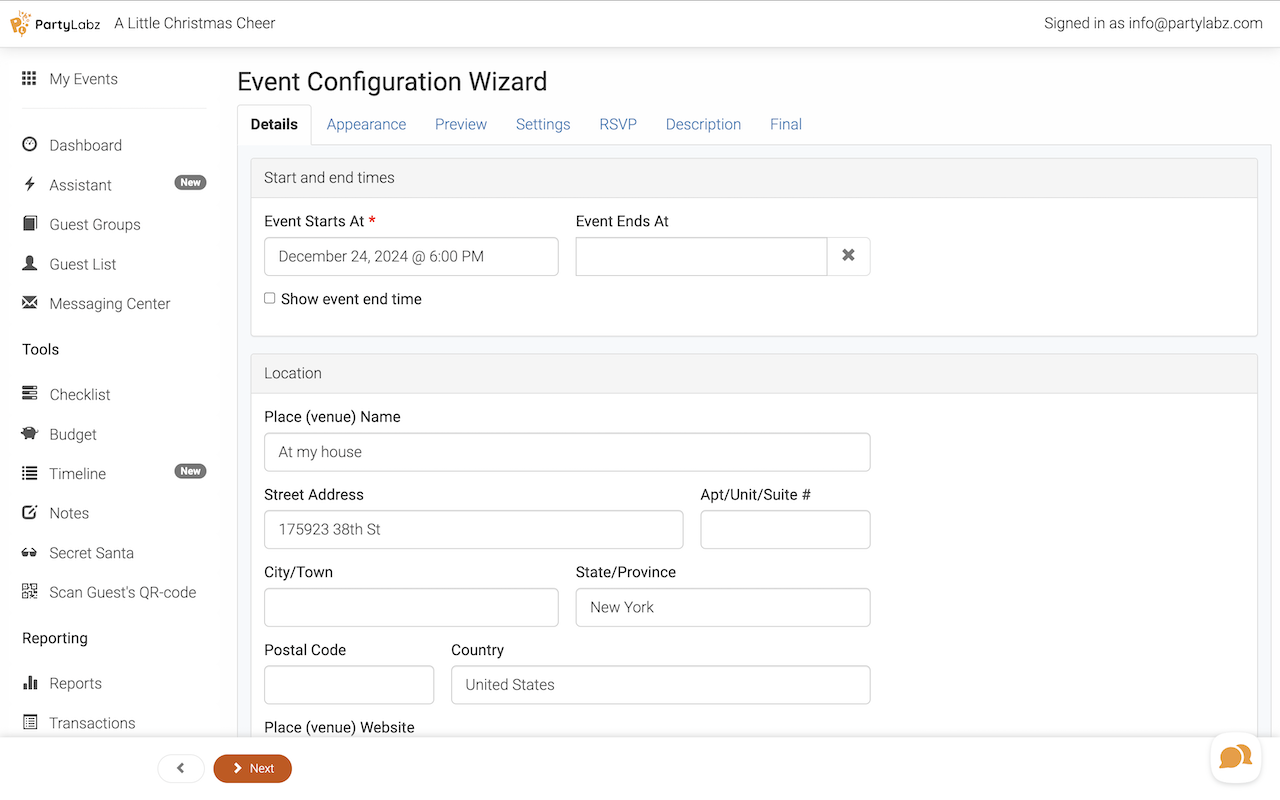The width and height of the screenshot is (1280, 800).
Task: Click the orange Next button
Action: click(252, 768)
